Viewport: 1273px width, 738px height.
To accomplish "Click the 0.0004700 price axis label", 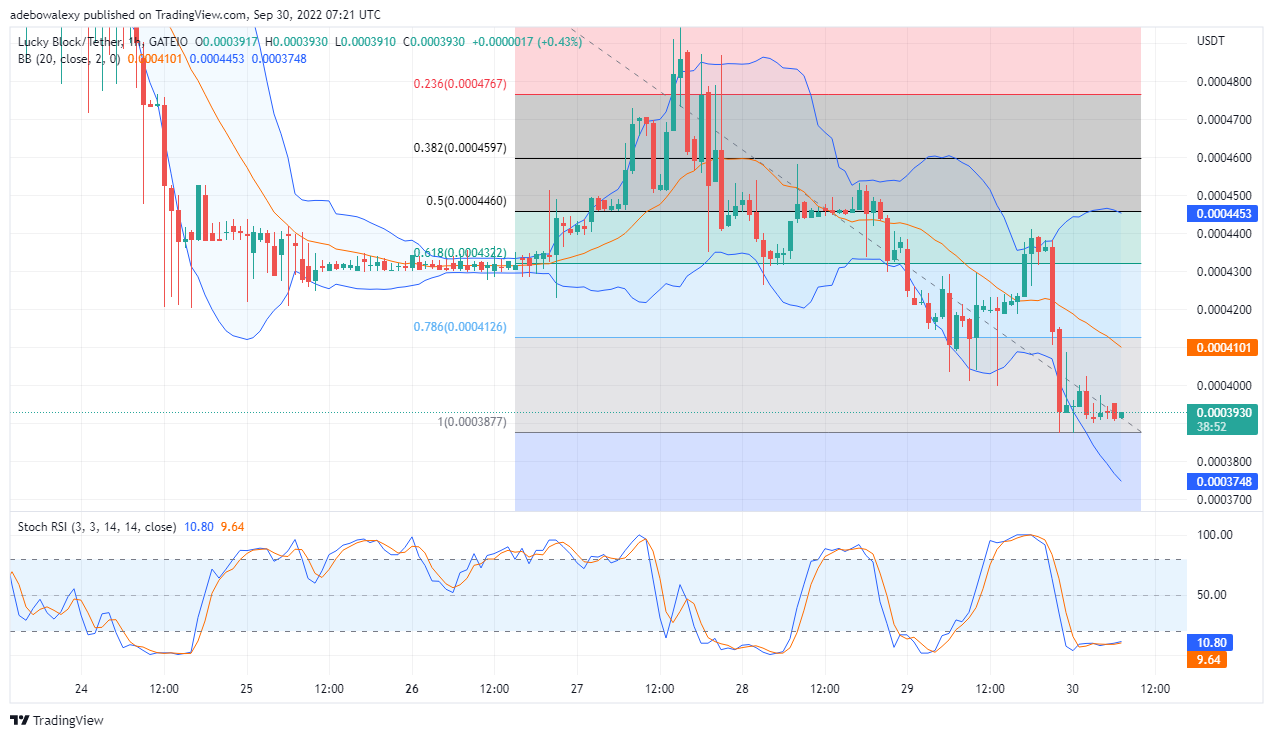I will [1224, 120].
